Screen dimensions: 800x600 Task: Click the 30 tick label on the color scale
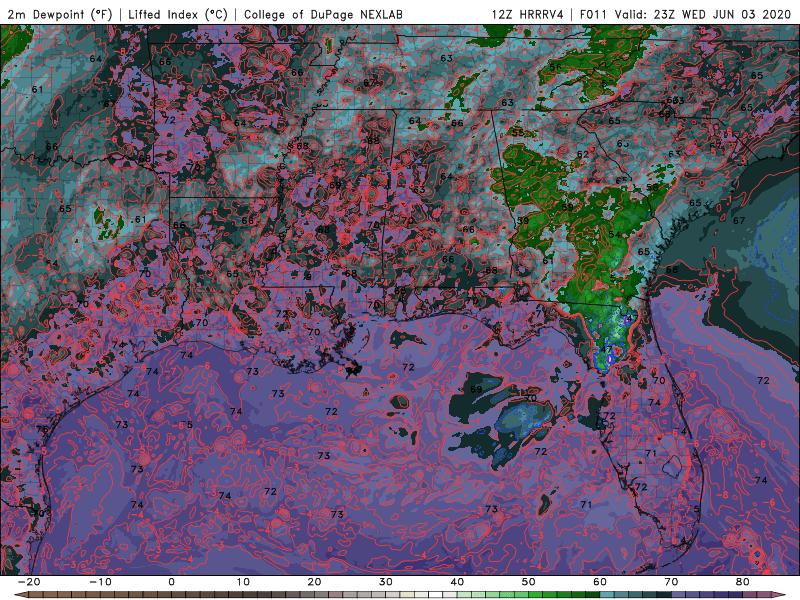[x=386, y=582]
